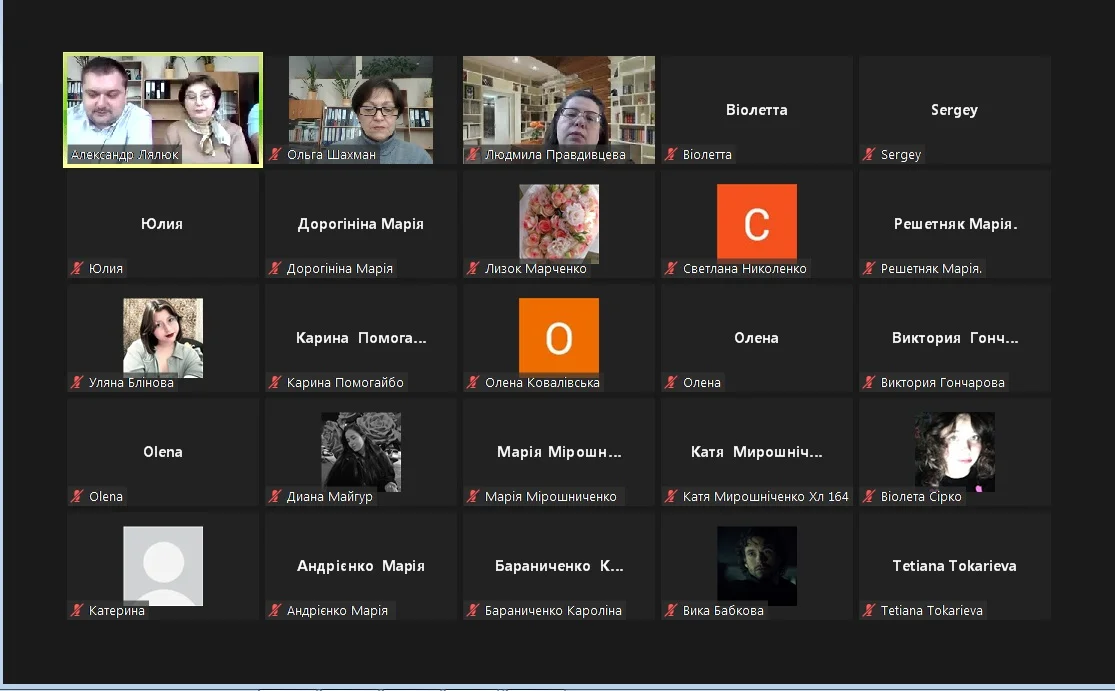
Task: Click the muted mic icon beside Бараниченко Кароліна
Action: 474,610
